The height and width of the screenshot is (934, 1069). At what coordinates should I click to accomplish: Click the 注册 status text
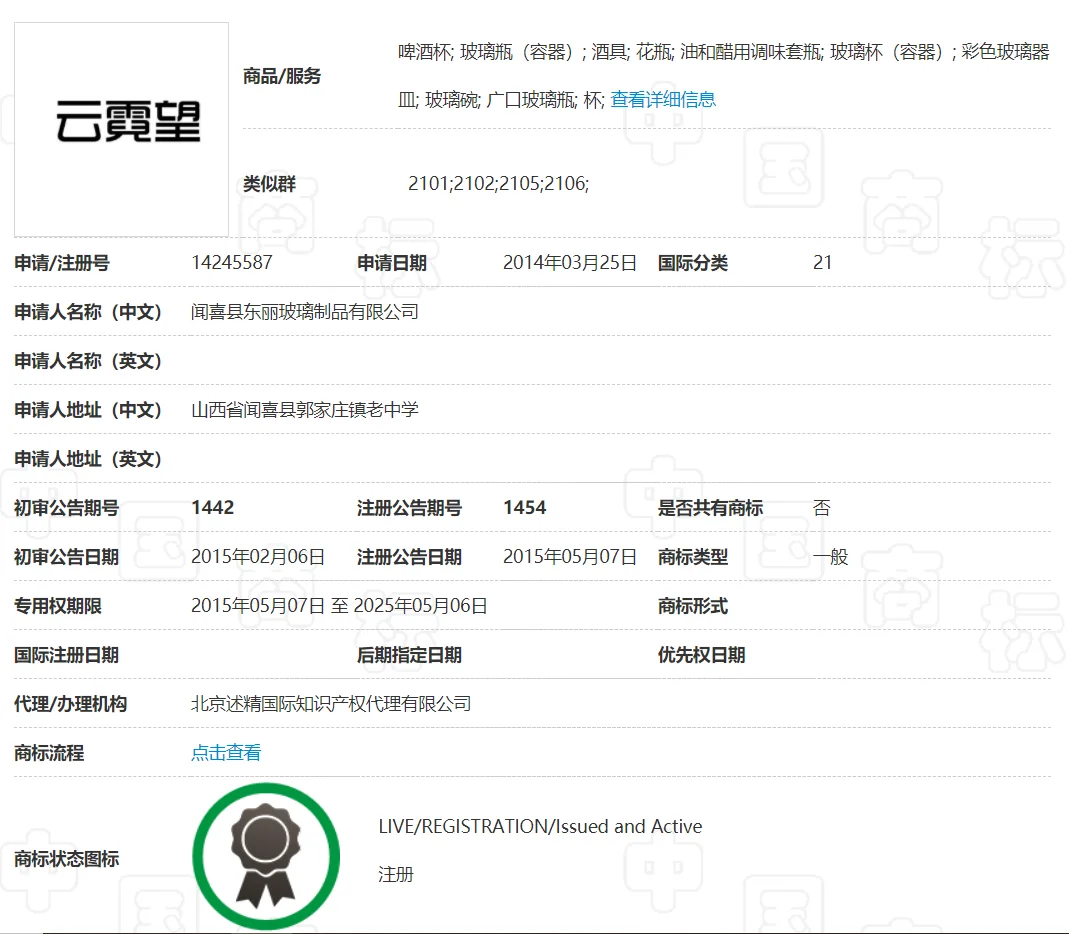[x=396, y=875]
